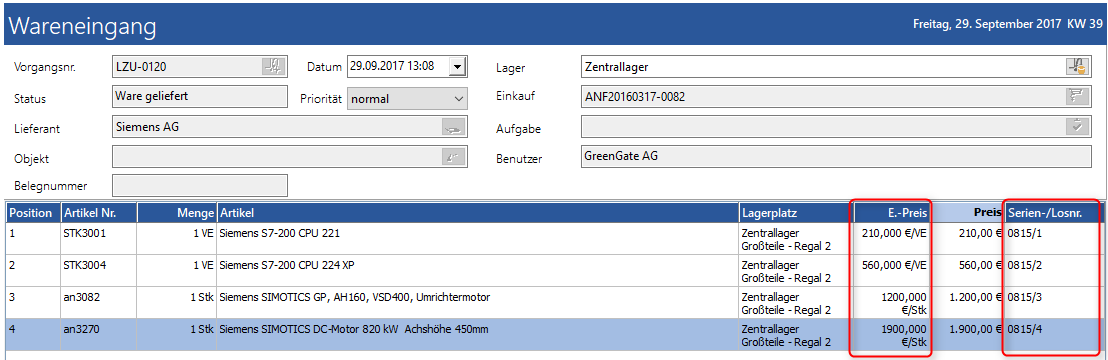Expand the Priorität dropdown showing normal
Screen dimensions: 1108x360
[x=458, y=98]
